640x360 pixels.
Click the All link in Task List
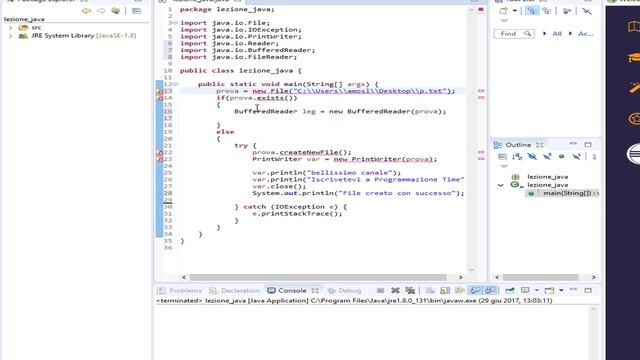pos(557,34)
